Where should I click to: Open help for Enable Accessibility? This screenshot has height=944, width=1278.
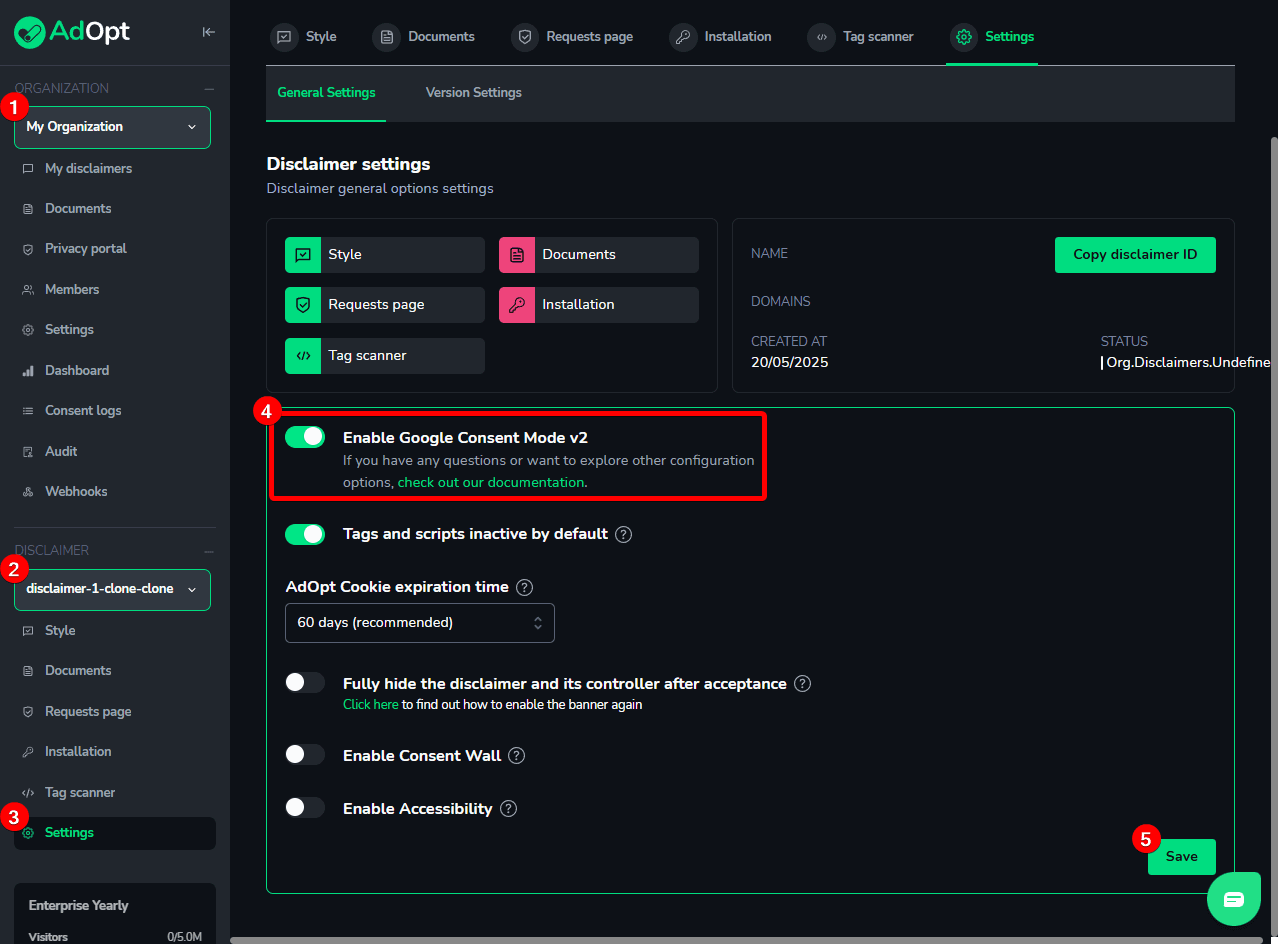(x=508, y=809)
